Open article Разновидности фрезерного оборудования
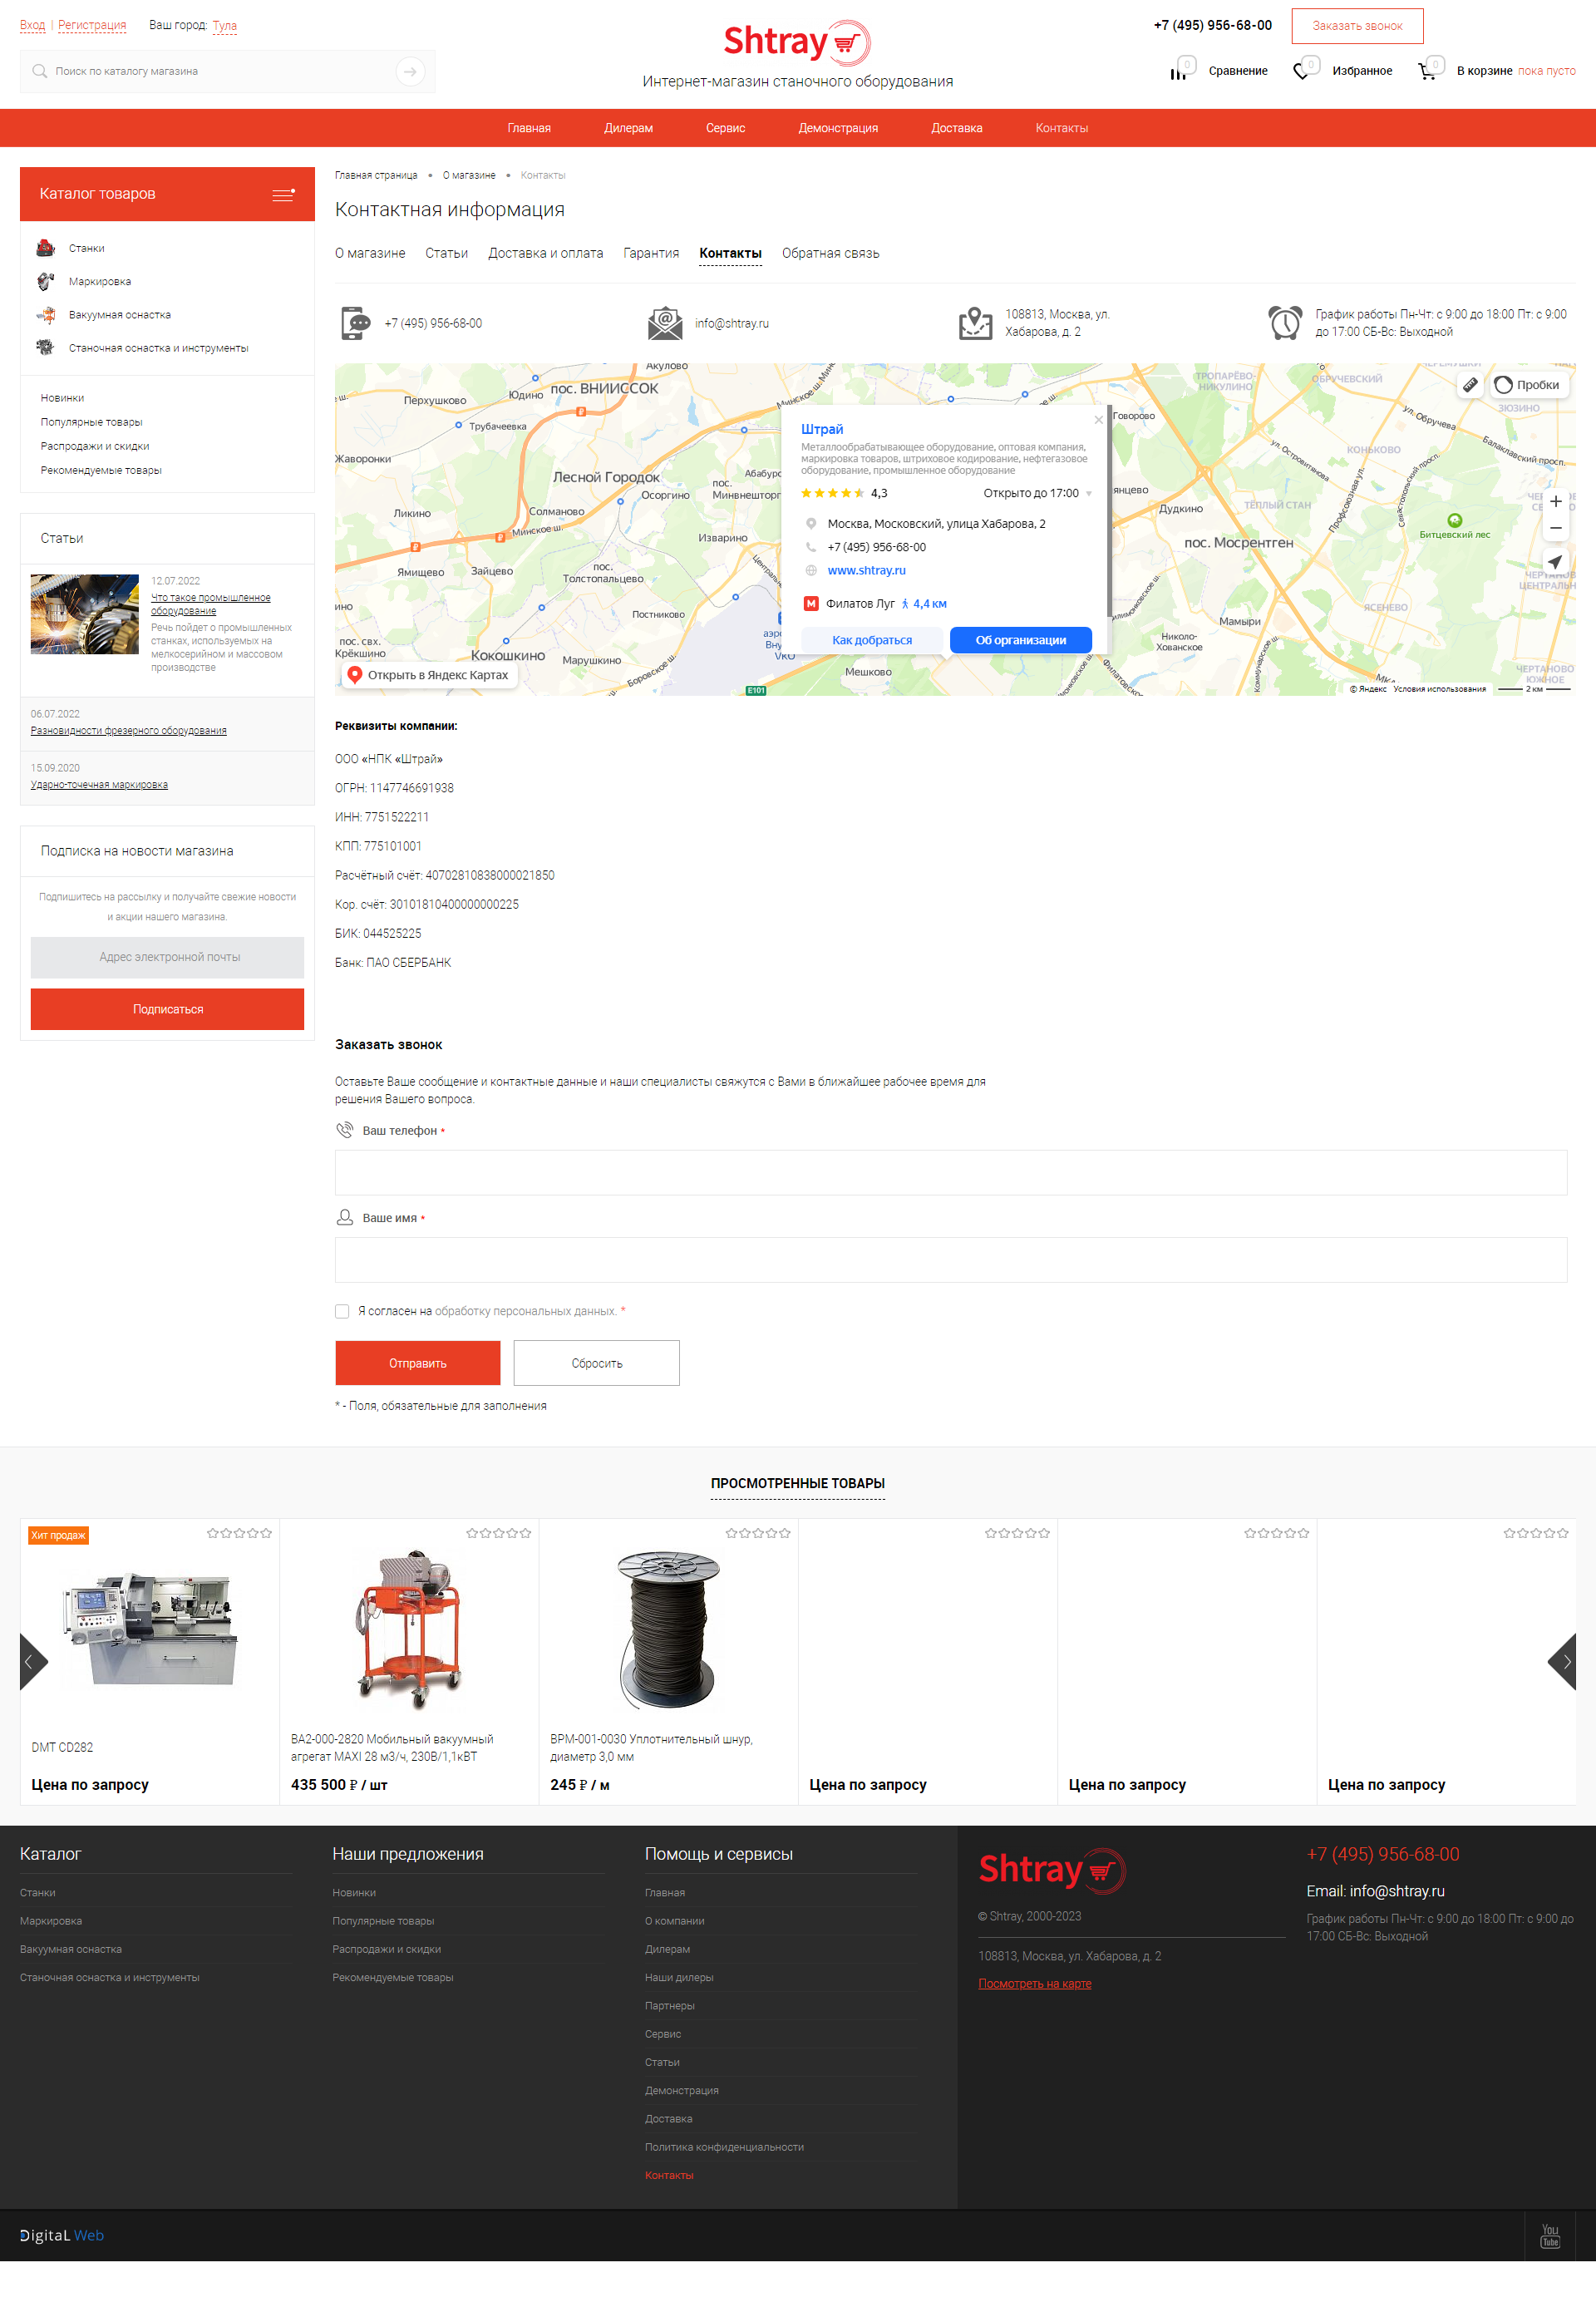This screenshot has height=2307, width=1596. [x=128, y=731]
